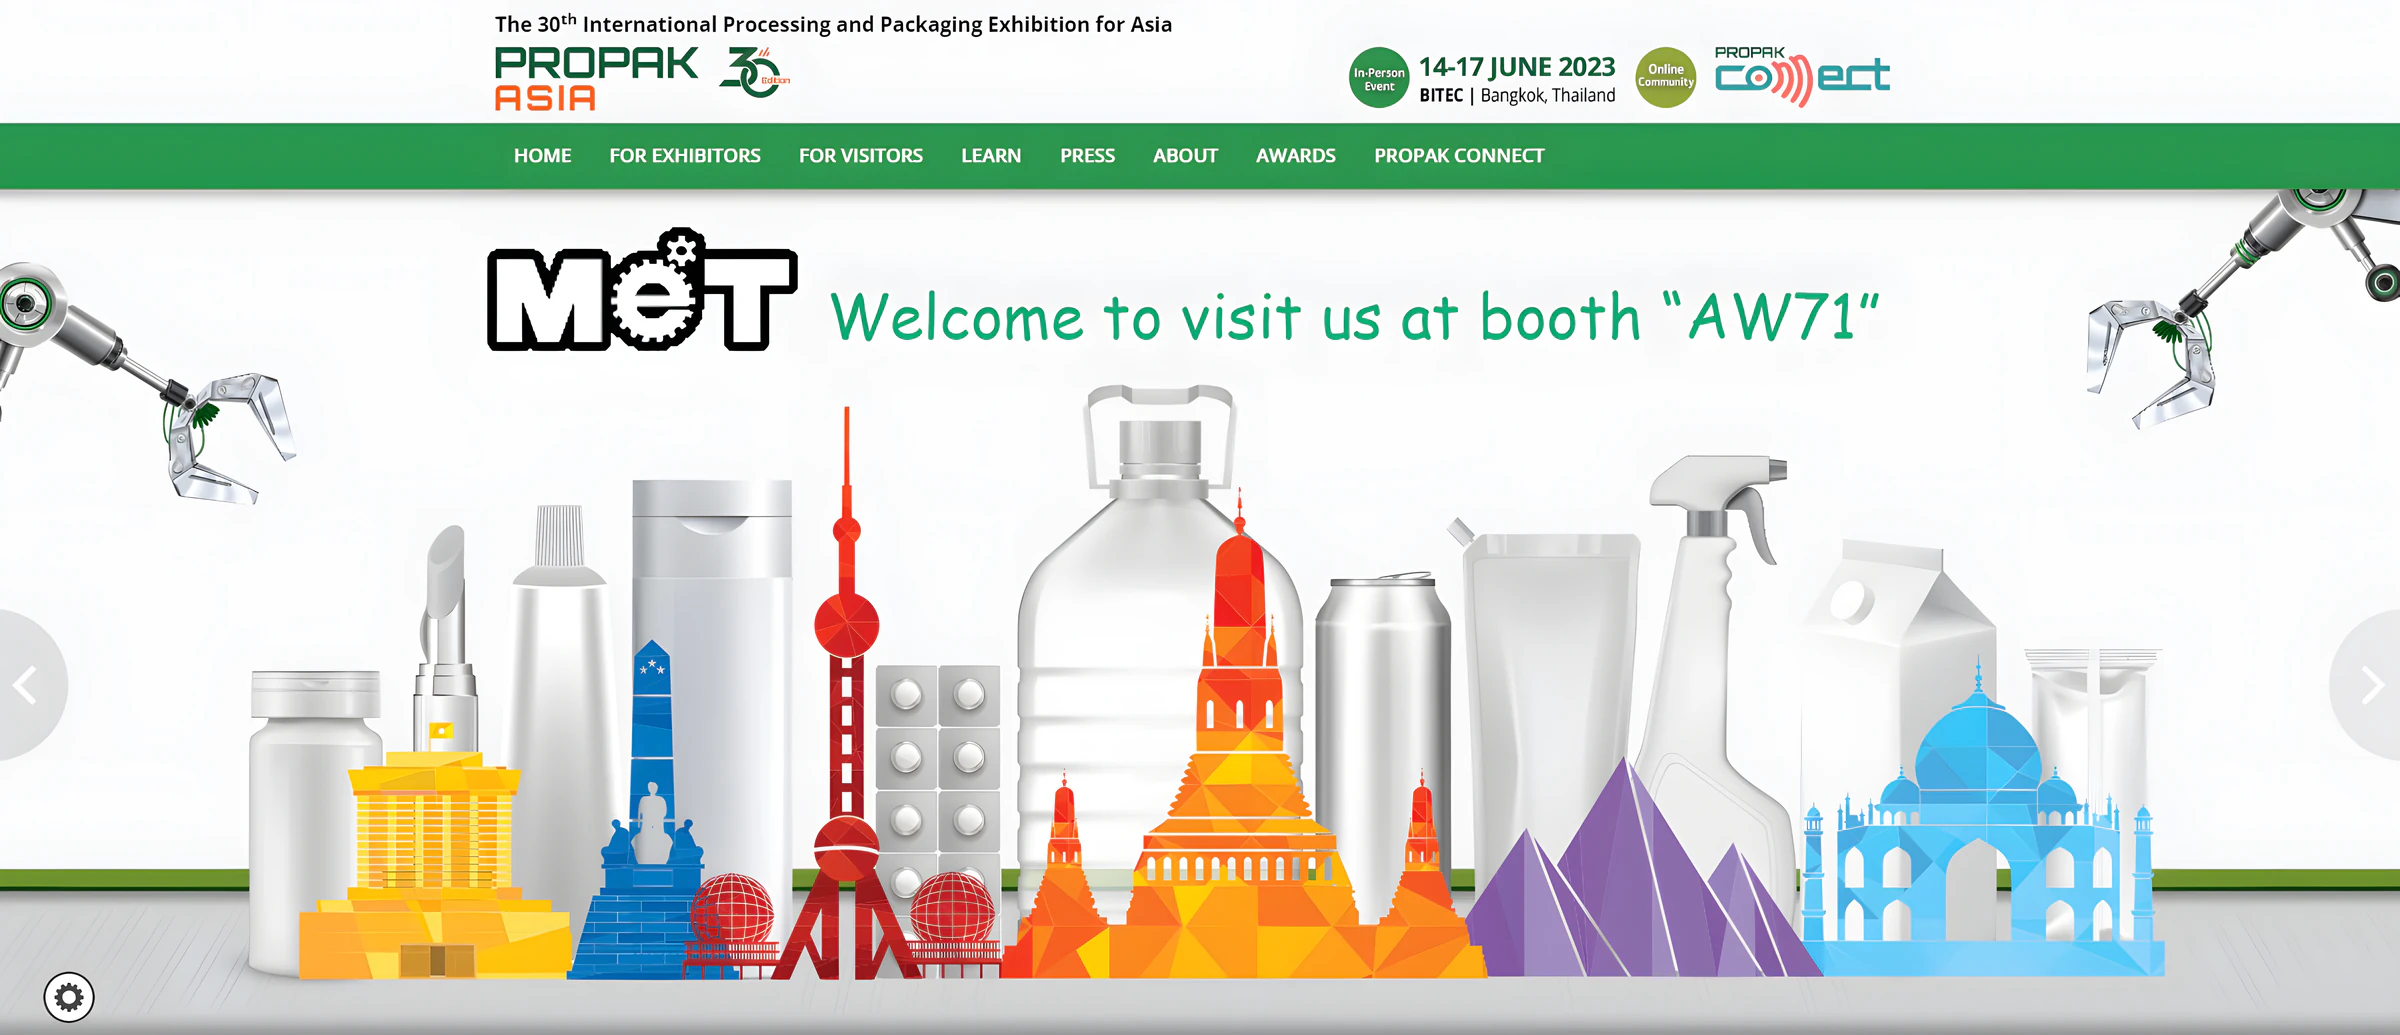Viewport: 2400px width, 1035px height.
Task: Click the green In-Person Event badge
Action: (1379, 78)
